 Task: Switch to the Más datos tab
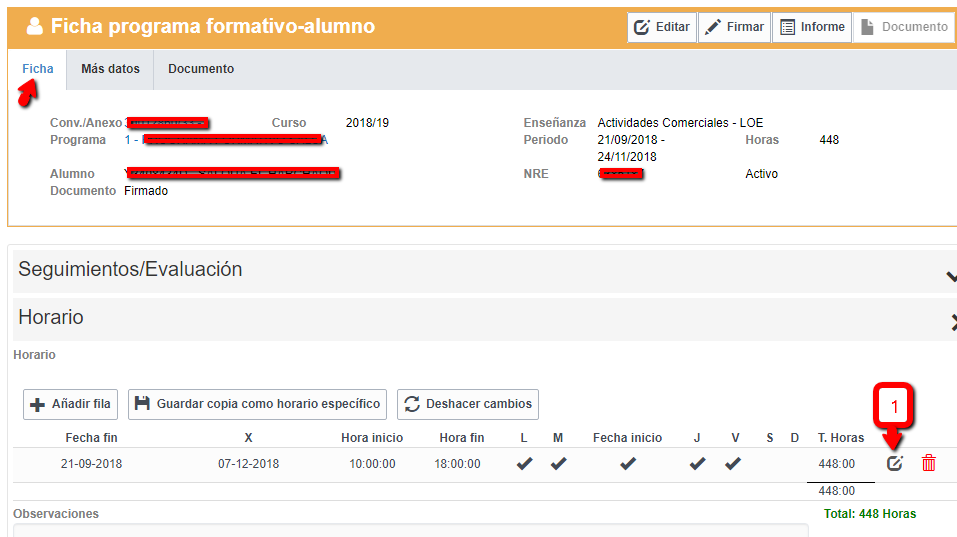click(x=110, y=69)
